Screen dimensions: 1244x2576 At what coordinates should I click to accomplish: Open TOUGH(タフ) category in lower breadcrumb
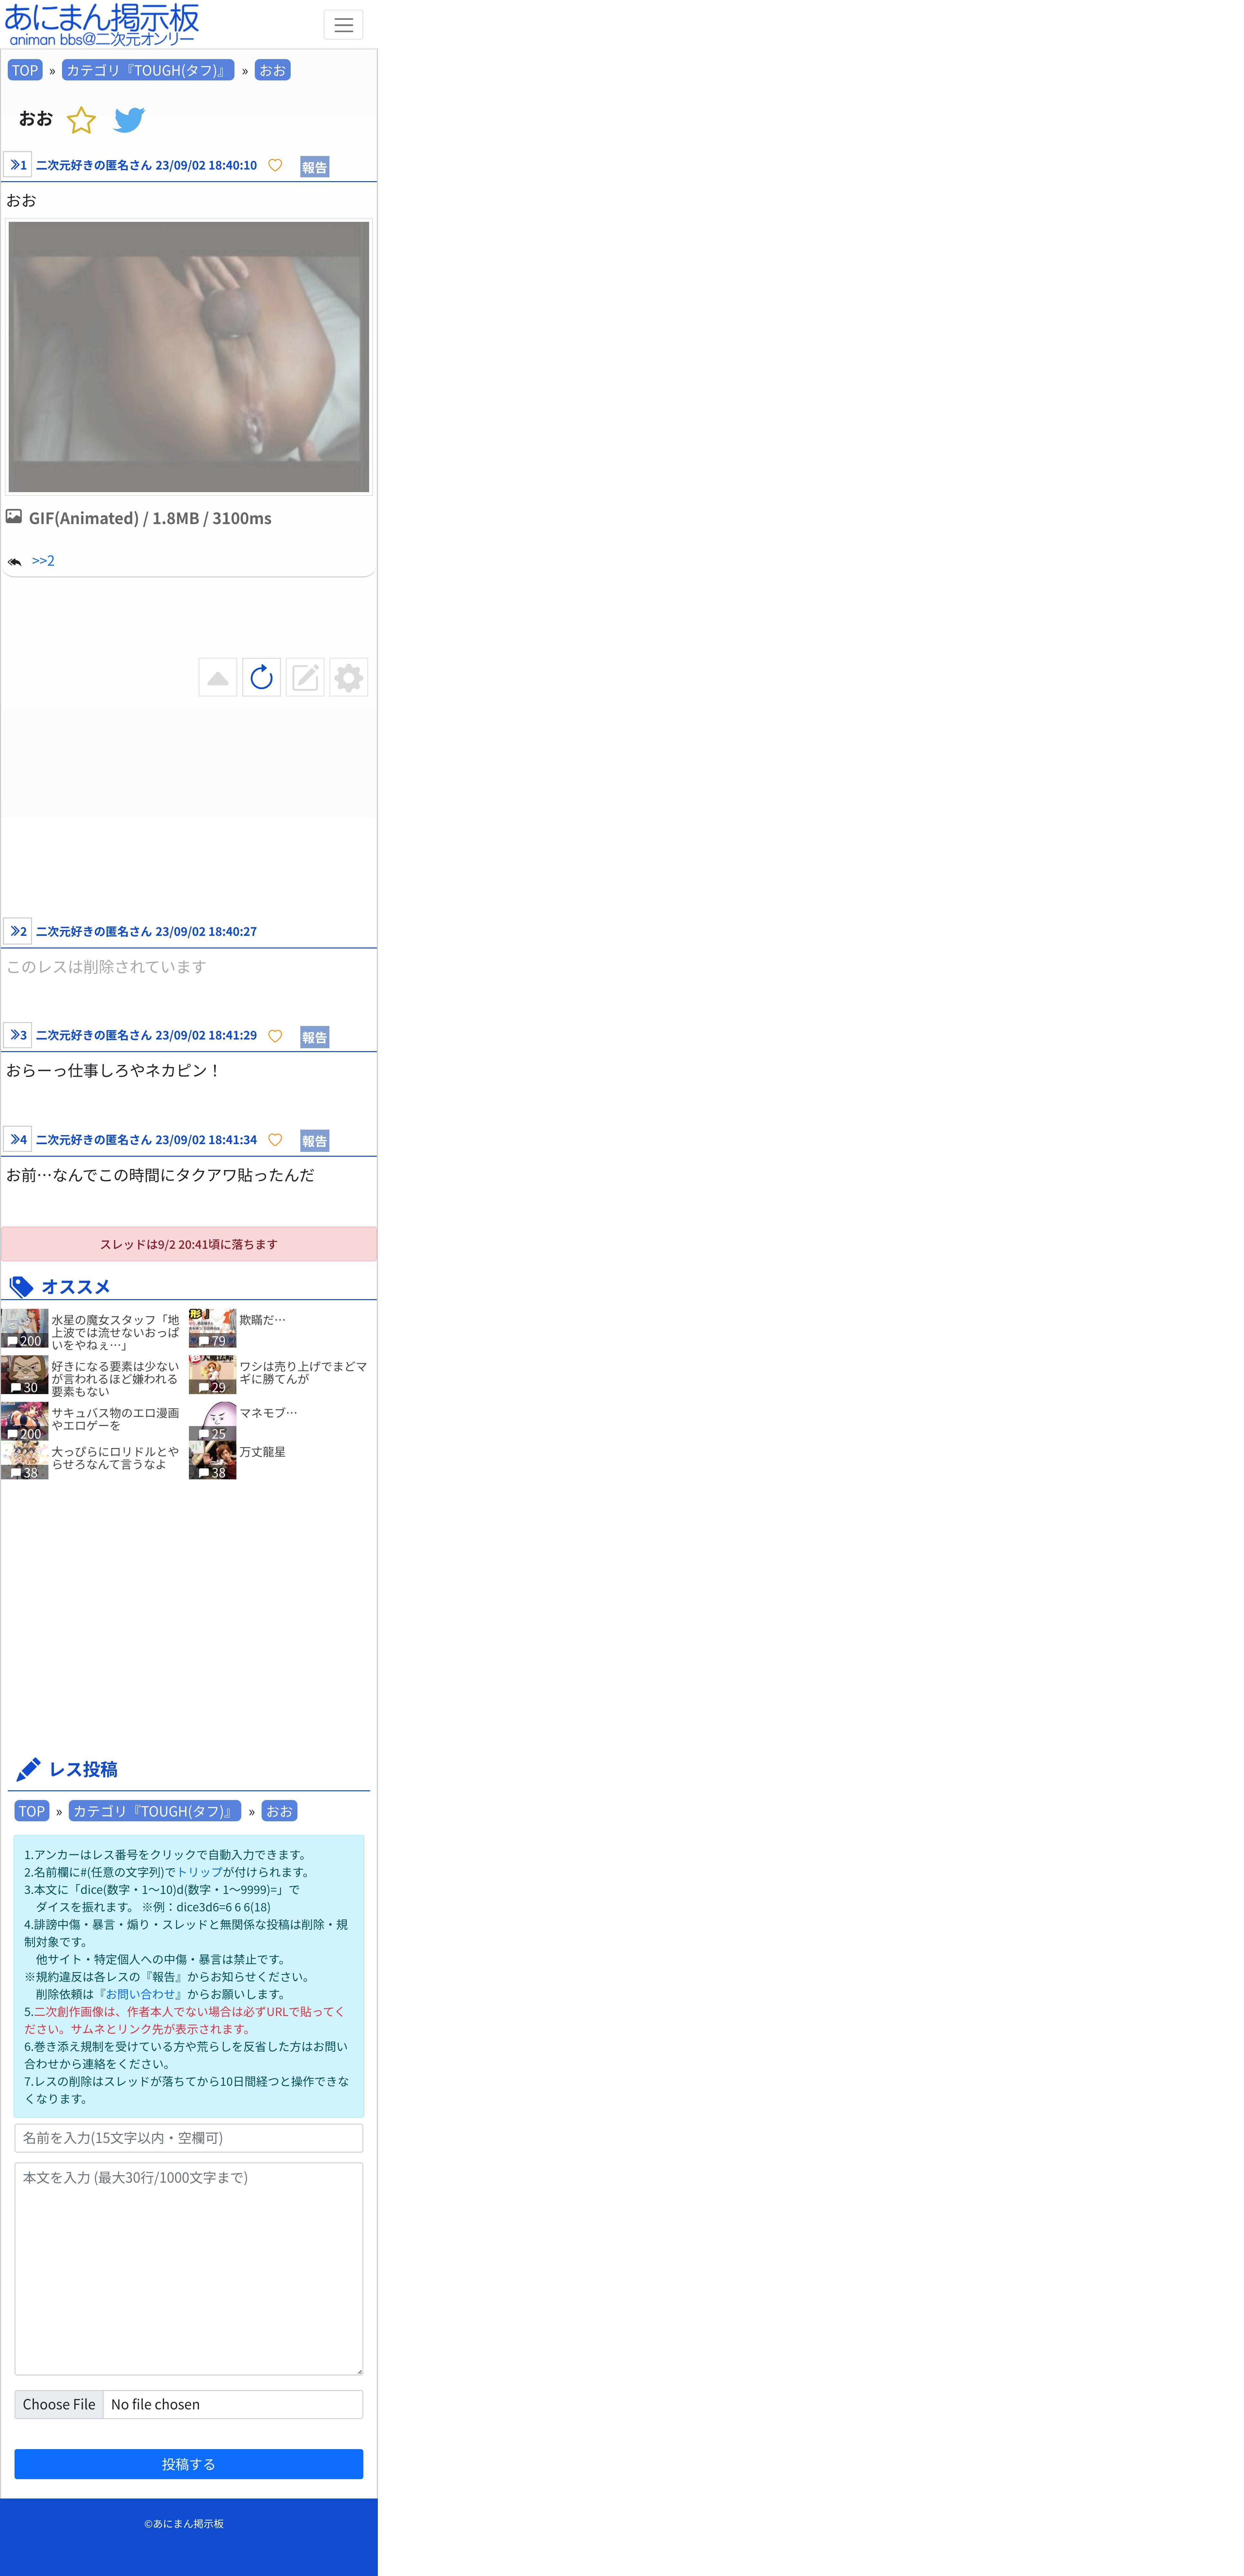[155, 1811]
